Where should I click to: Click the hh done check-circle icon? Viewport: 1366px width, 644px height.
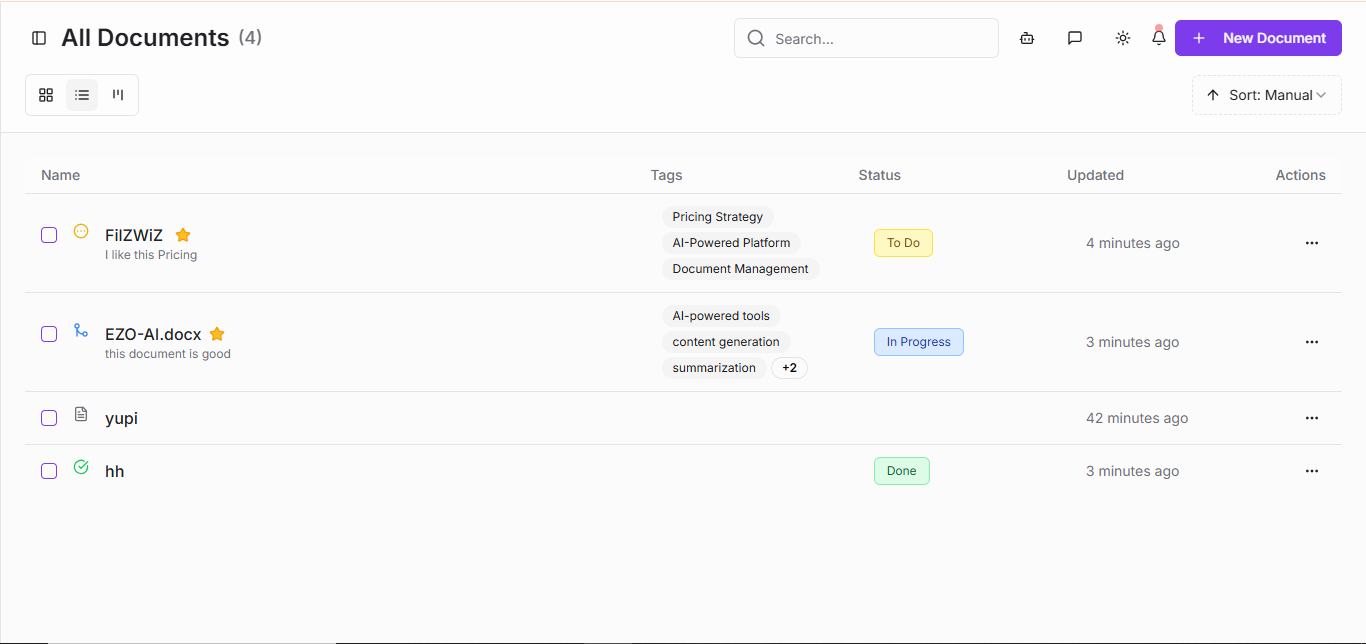[x=81, y=467]
